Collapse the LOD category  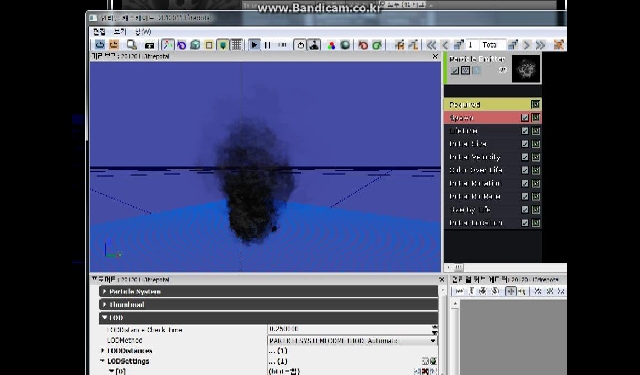click(x=104, y=317)
